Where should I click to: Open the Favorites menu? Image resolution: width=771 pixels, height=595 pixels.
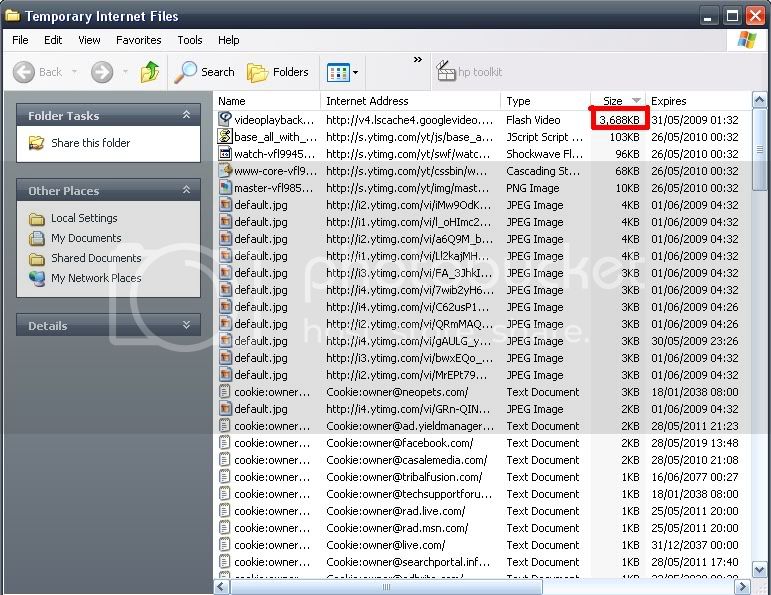coord(138,40)
